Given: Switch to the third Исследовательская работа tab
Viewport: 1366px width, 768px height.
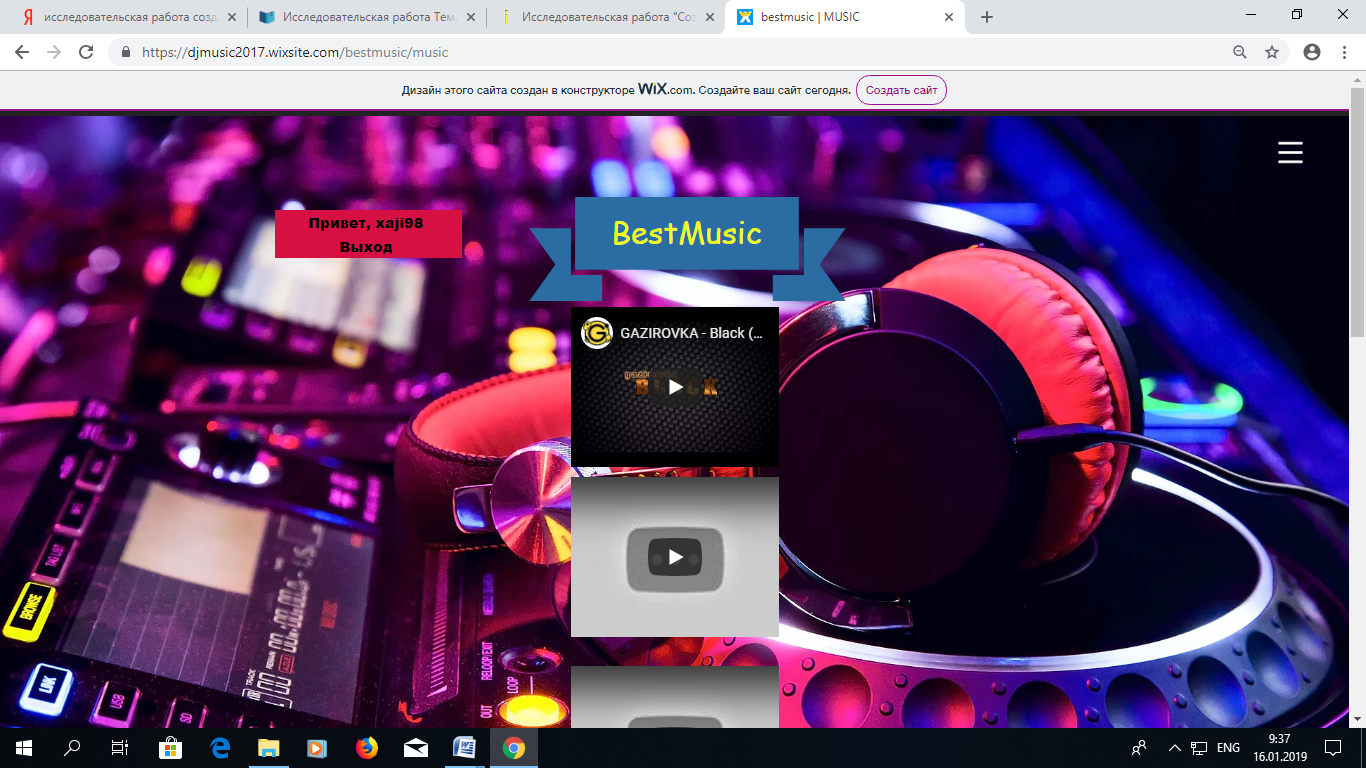Looking at the screenshot, I should [606, 17].
